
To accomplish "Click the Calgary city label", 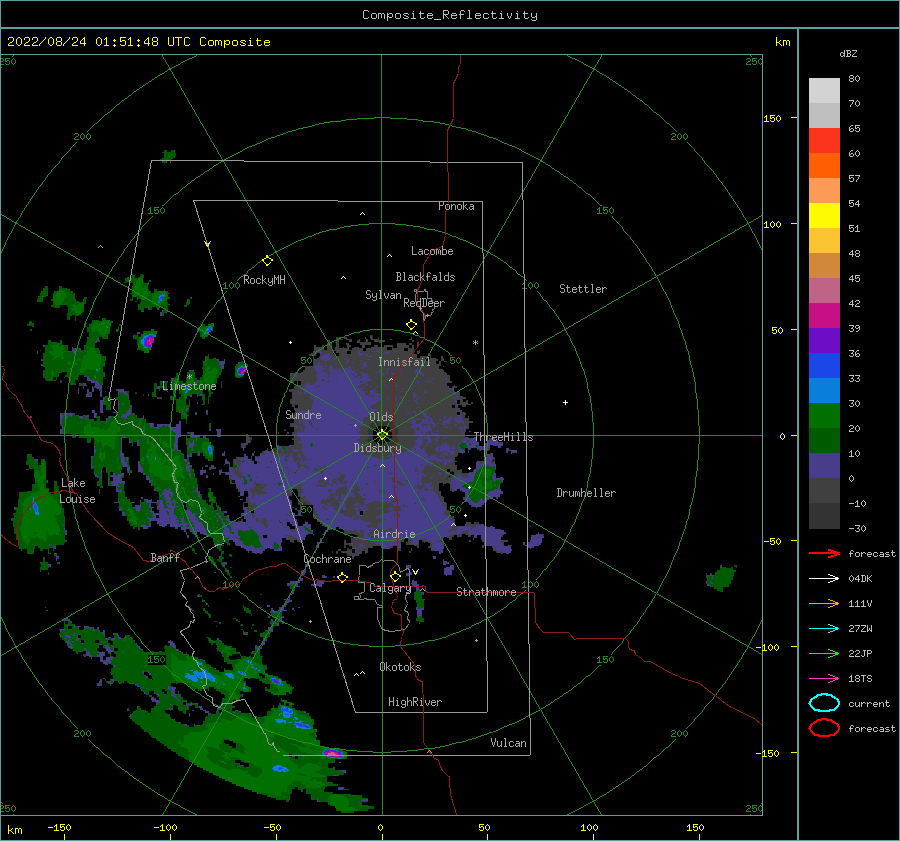I will tap(390, 588).
